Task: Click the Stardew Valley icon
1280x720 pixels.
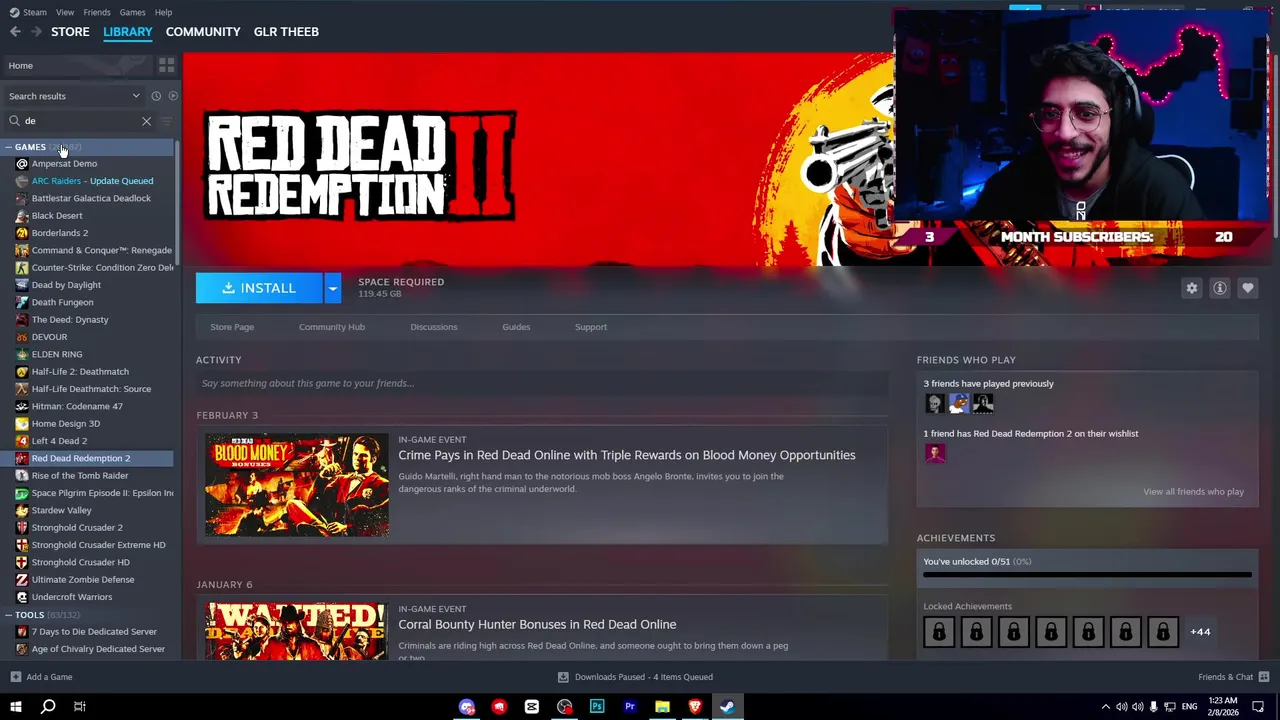Action: (22, 510)
